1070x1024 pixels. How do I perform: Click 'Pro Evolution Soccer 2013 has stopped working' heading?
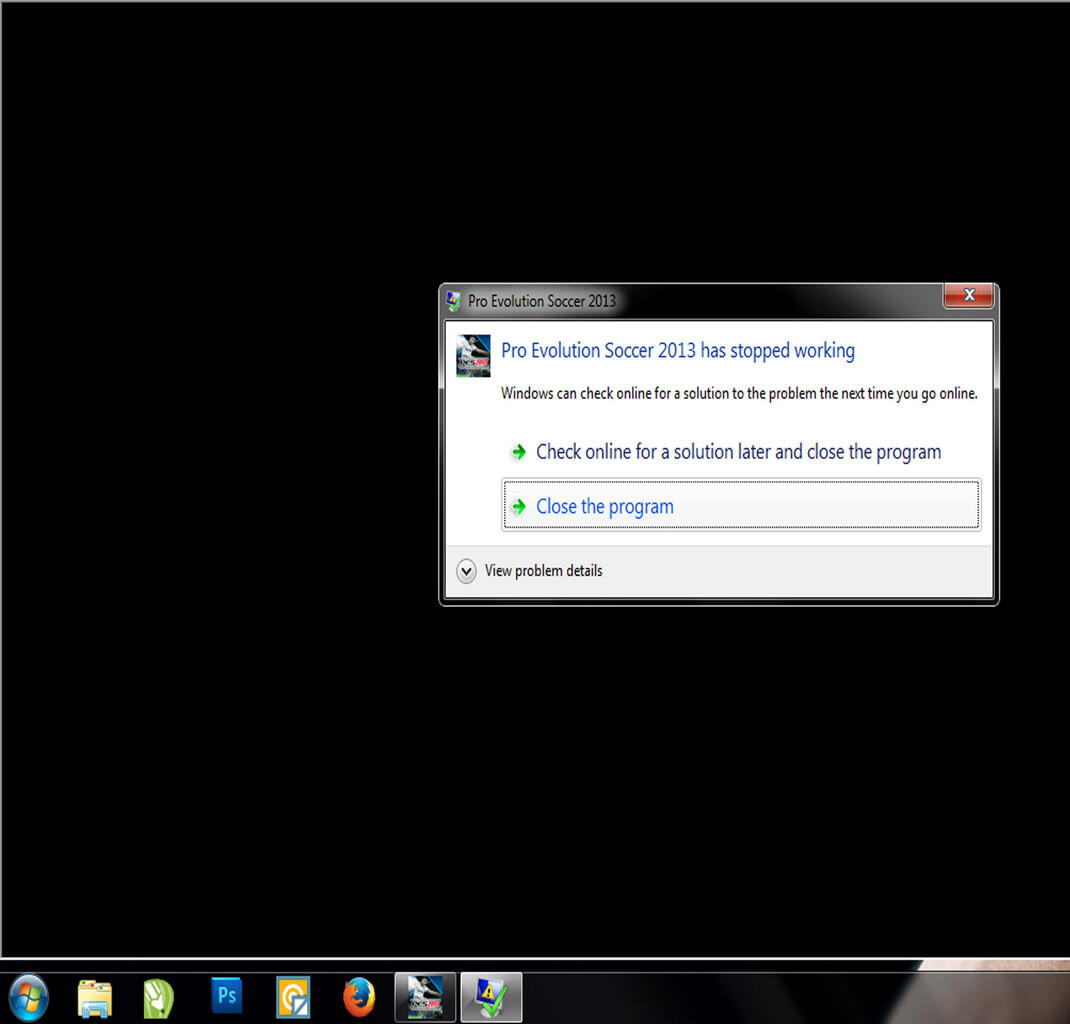click(x=678, y=351)
